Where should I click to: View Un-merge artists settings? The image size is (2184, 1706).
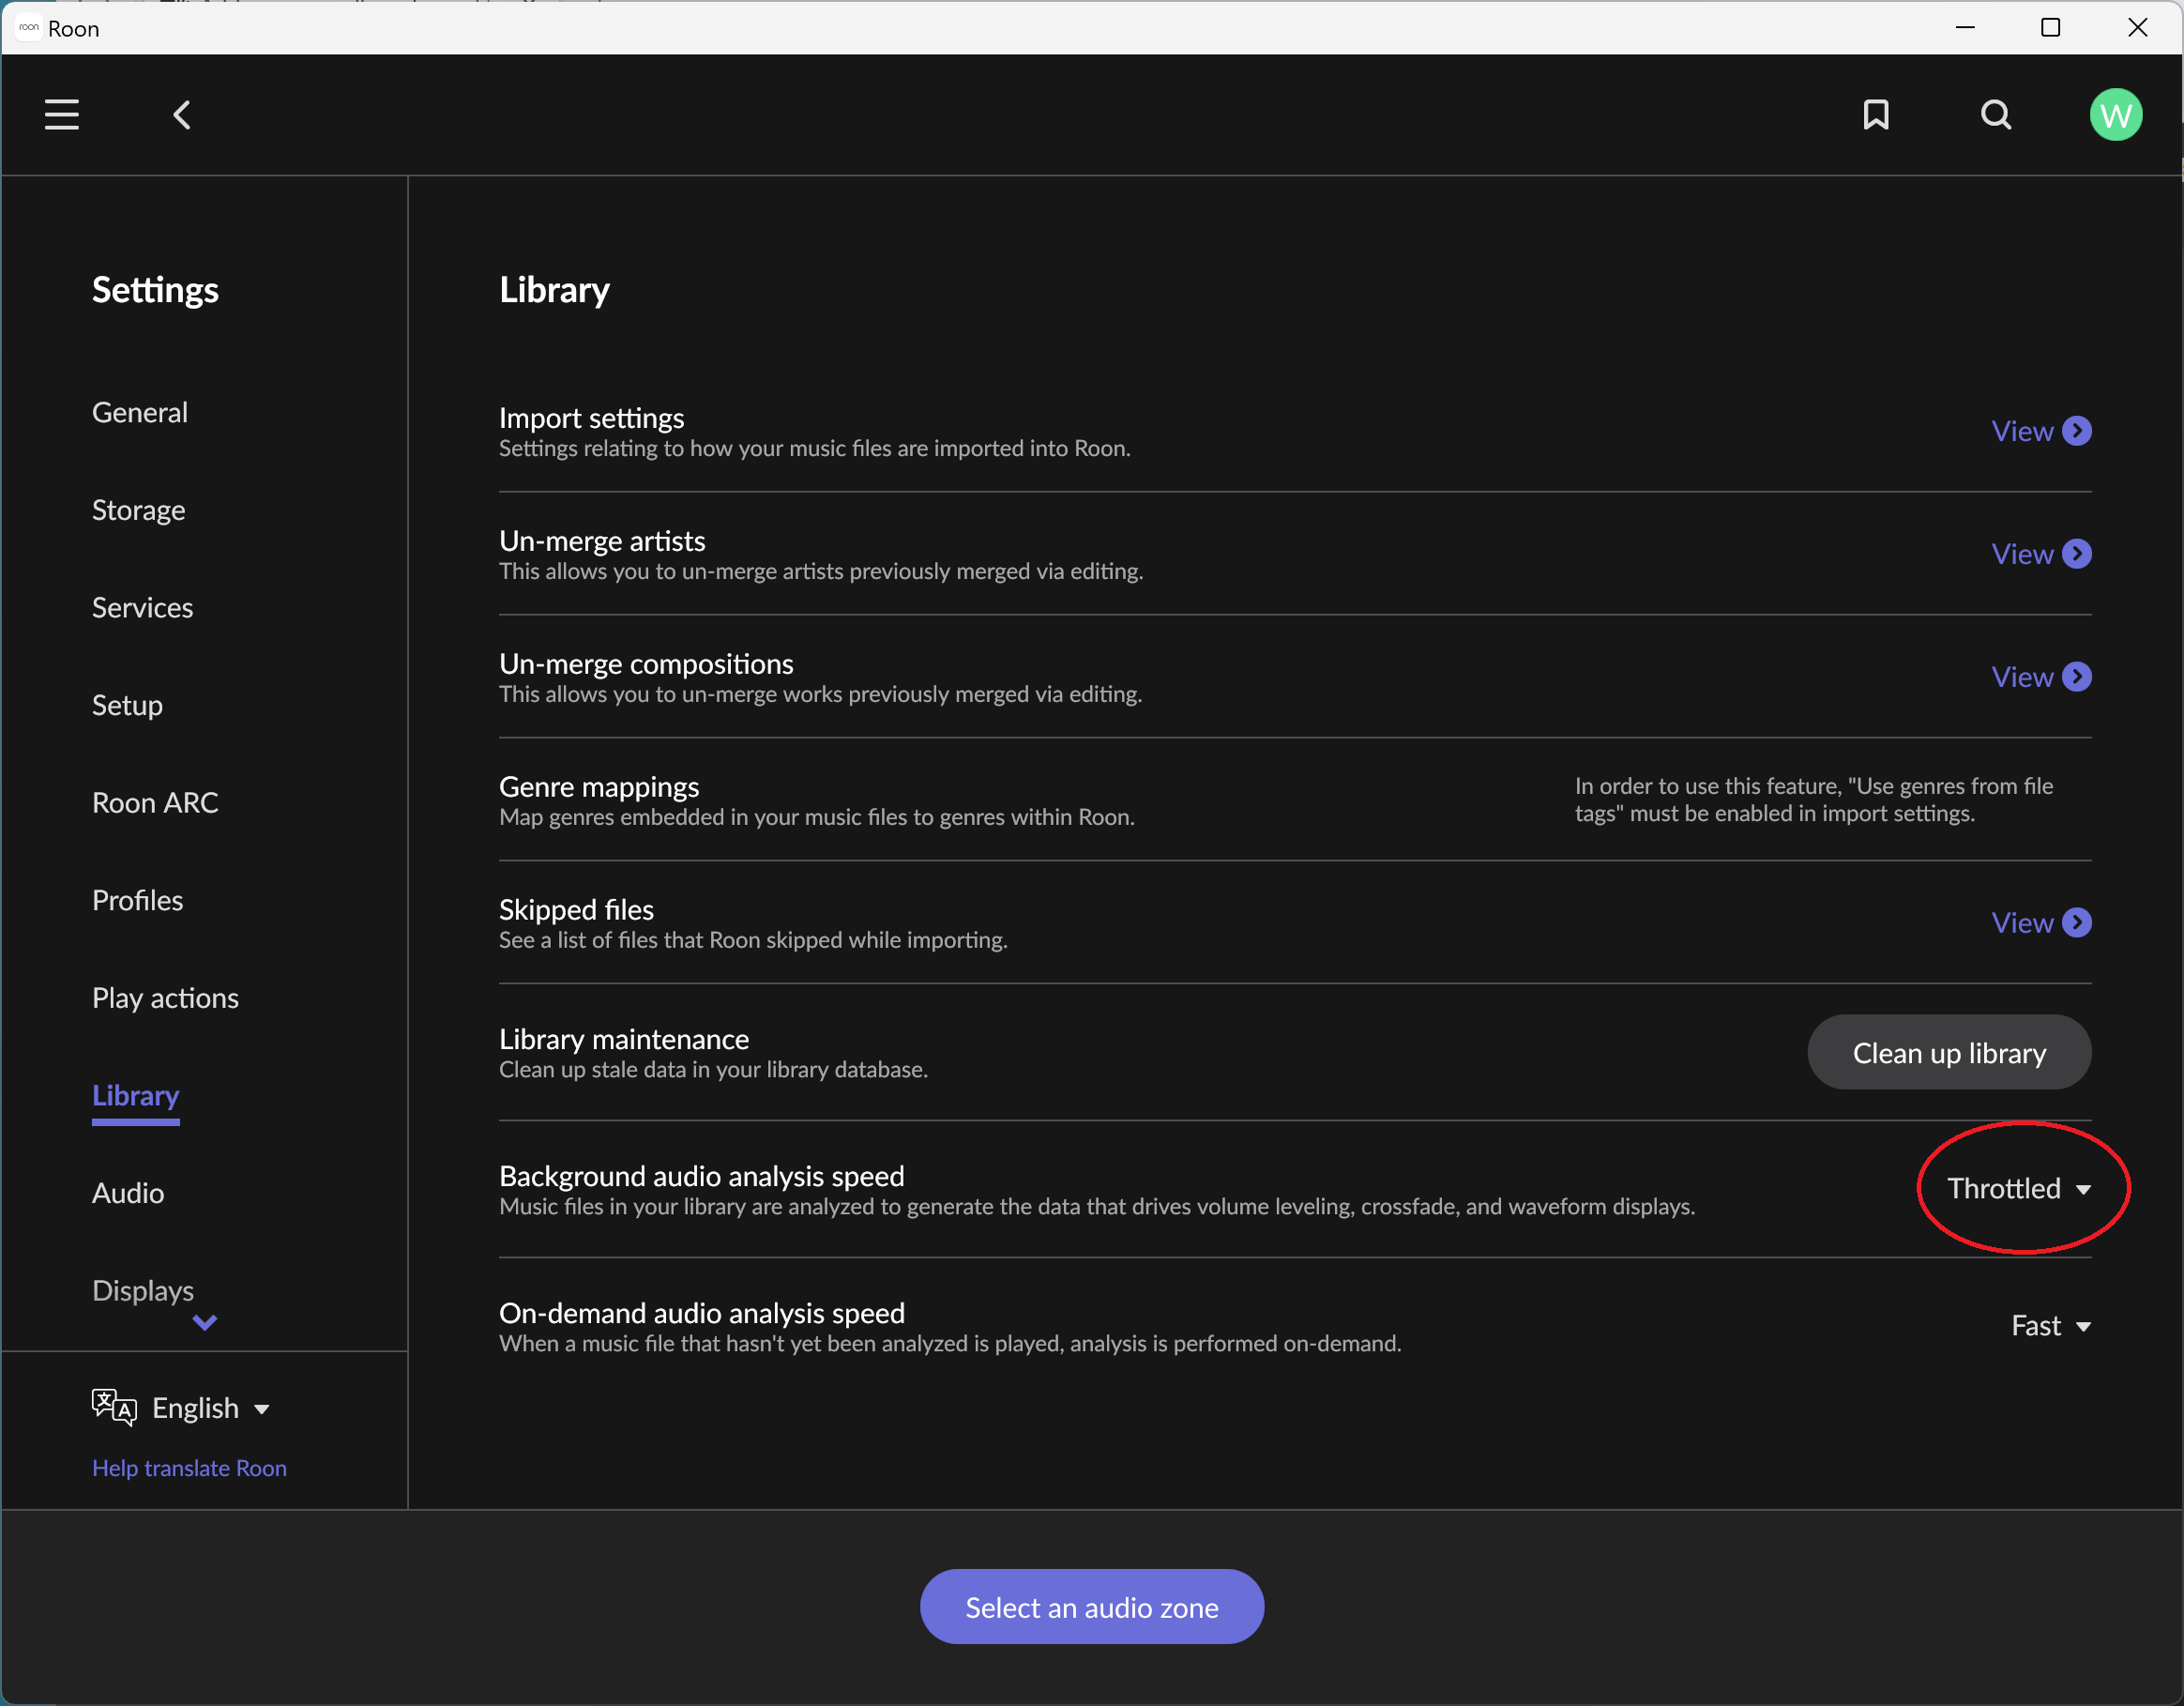(2040, 554)
